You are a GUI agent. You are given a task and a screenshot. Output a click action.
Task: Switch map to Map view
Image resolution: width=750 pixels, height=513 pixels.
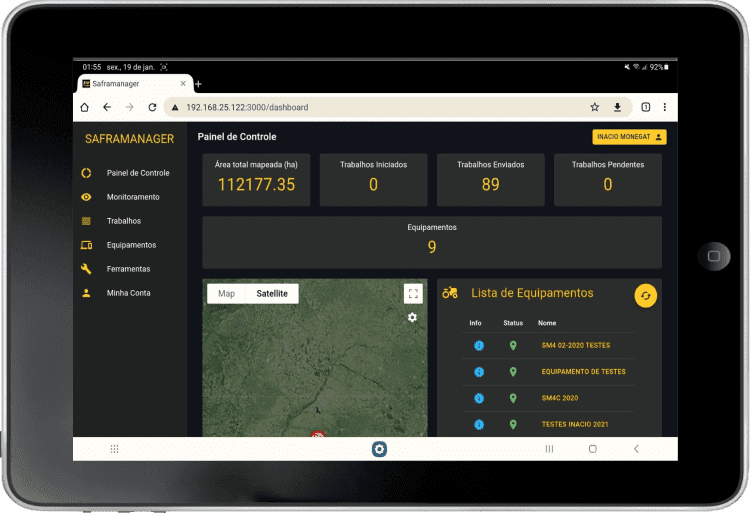(227, 294)
